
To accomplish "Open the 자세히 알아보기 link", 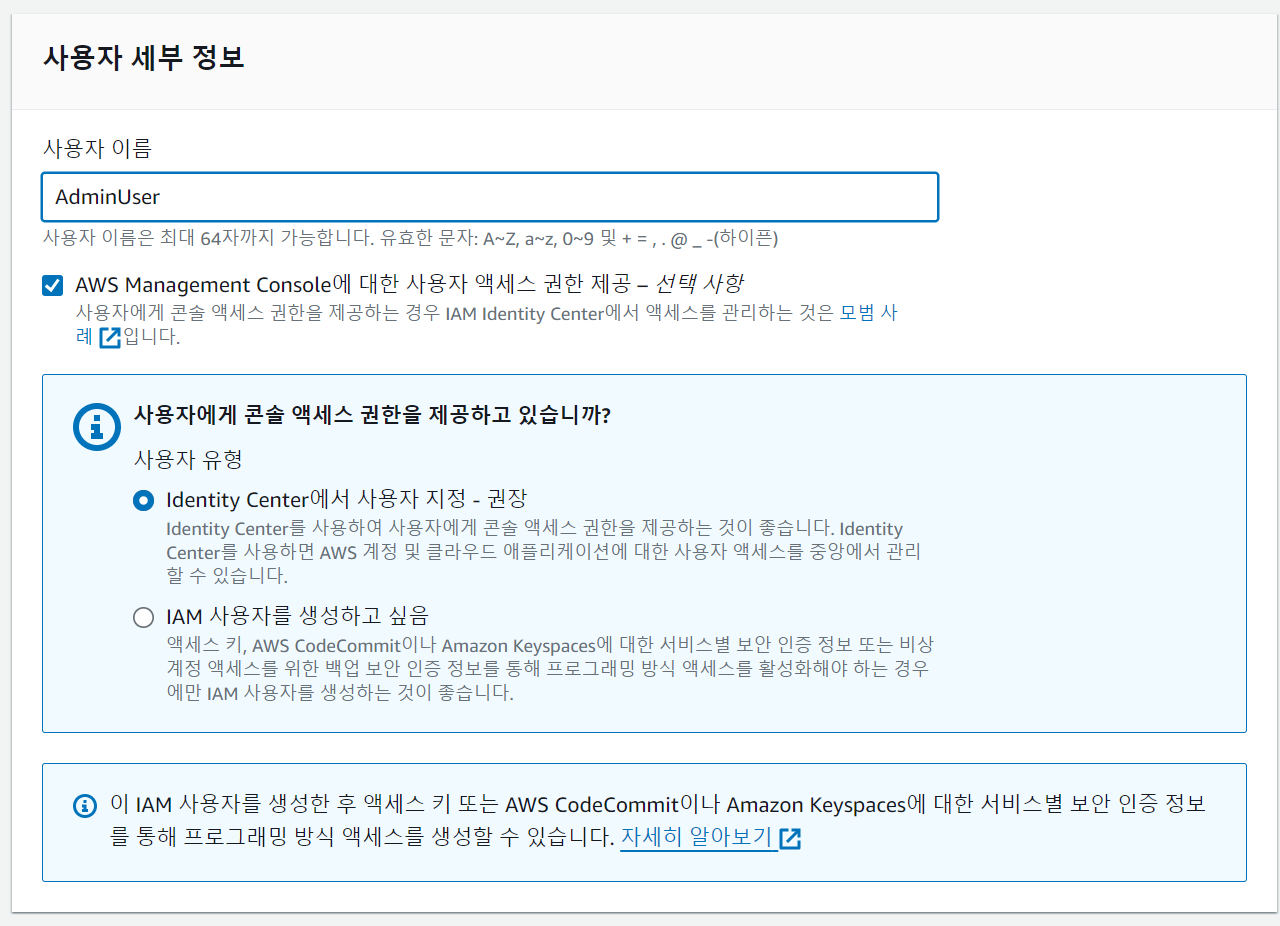I will [x=698, y=837].
